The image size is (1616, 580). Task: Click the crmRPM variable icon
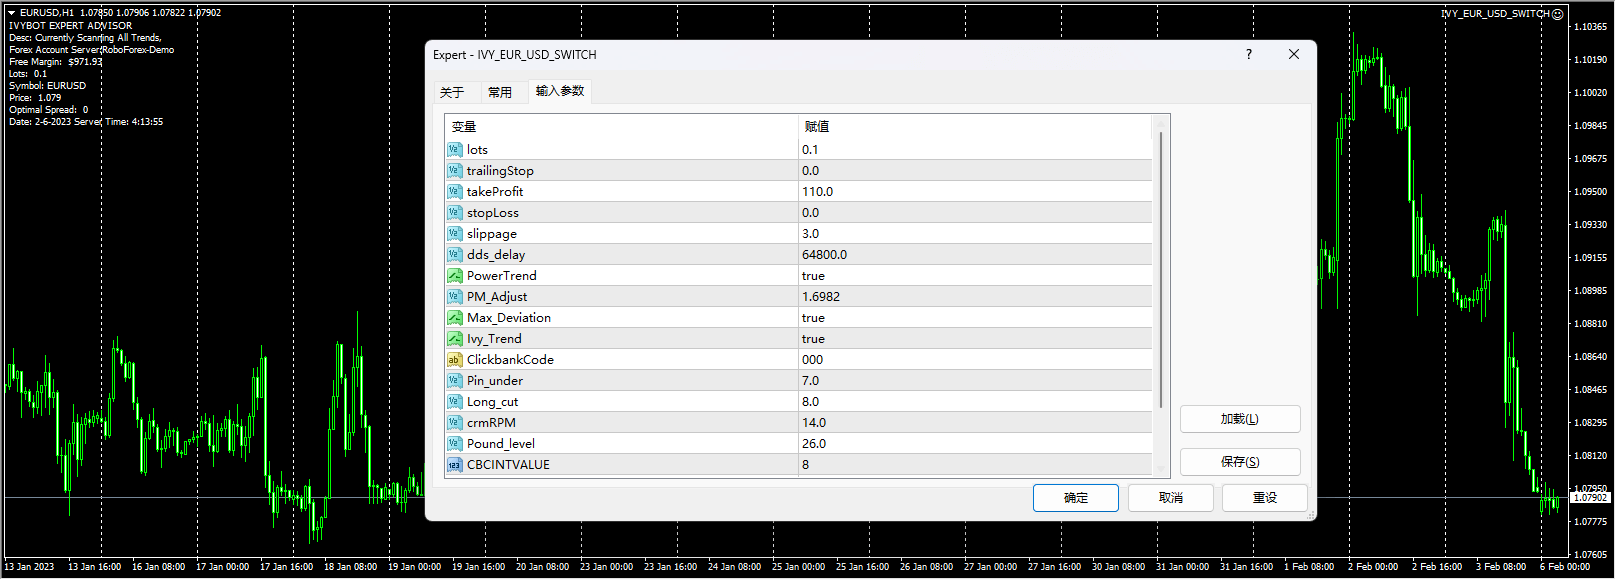[455, 422]
